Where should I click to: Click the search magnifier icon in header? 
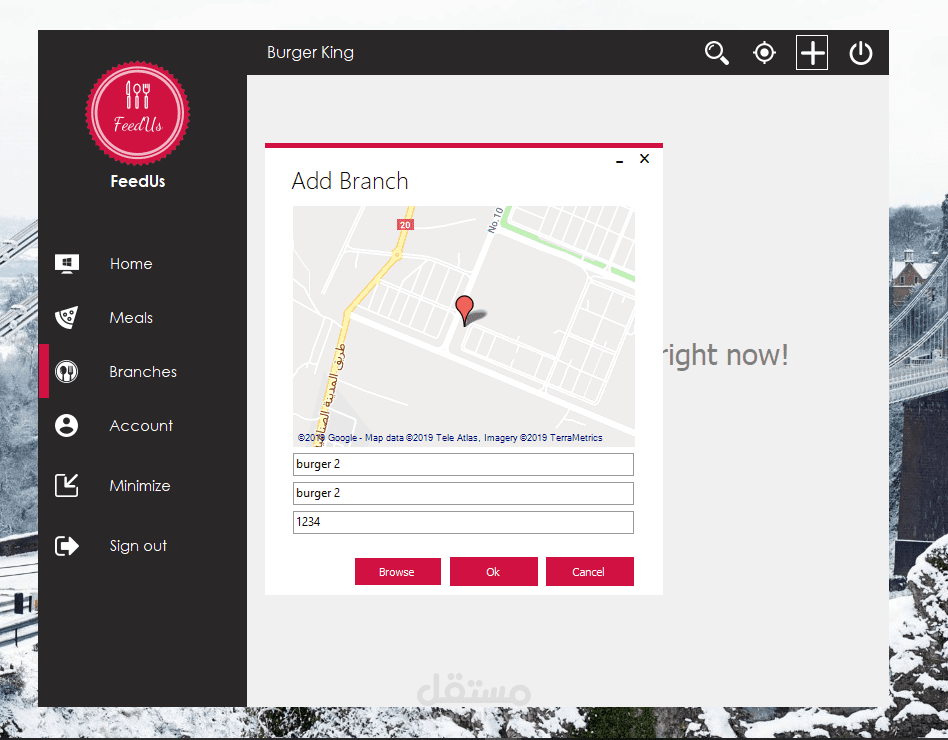tap(716, 53)
